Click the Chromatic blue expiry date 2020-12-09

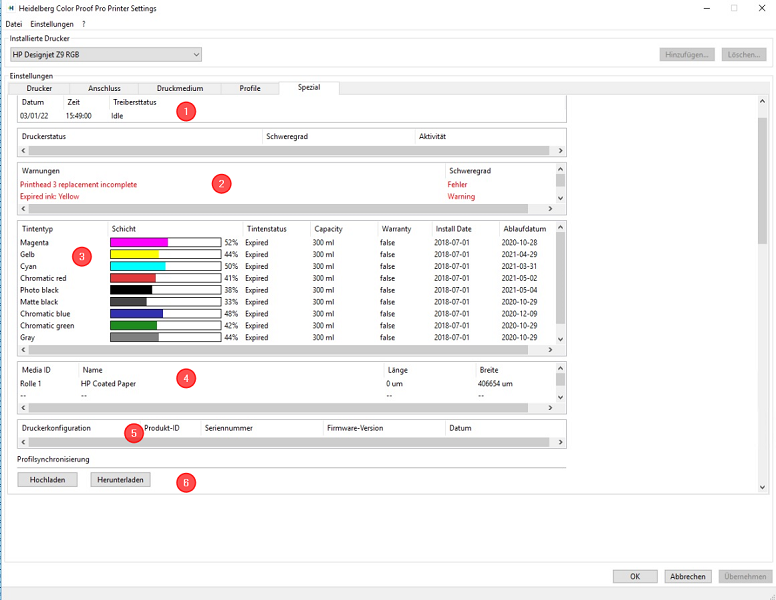click(519, 313)
